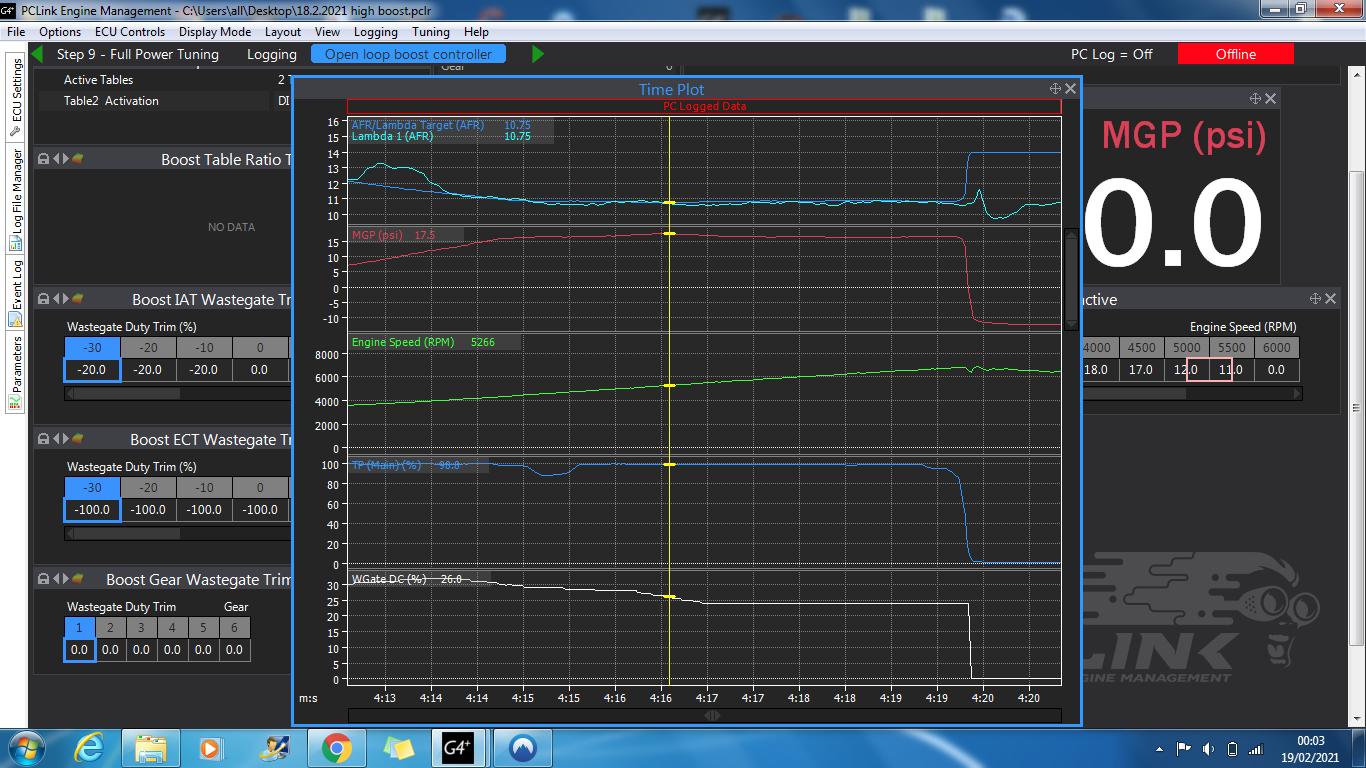Select the -30 cell in Boost IAT table

point(92,348)
